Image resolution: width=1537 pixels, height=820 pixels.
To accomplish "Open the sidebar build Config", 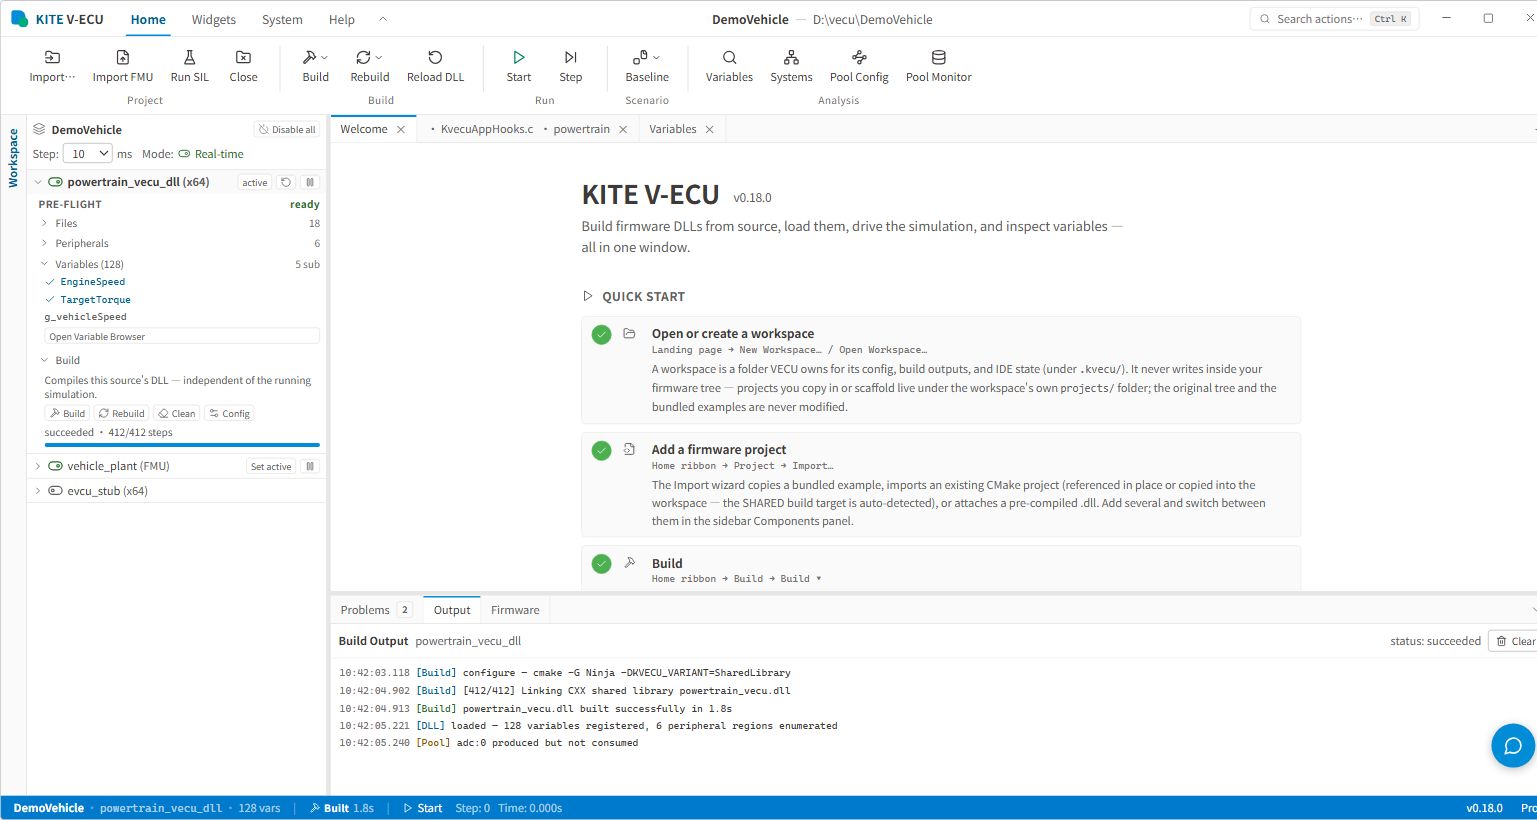I will point(229,413).
